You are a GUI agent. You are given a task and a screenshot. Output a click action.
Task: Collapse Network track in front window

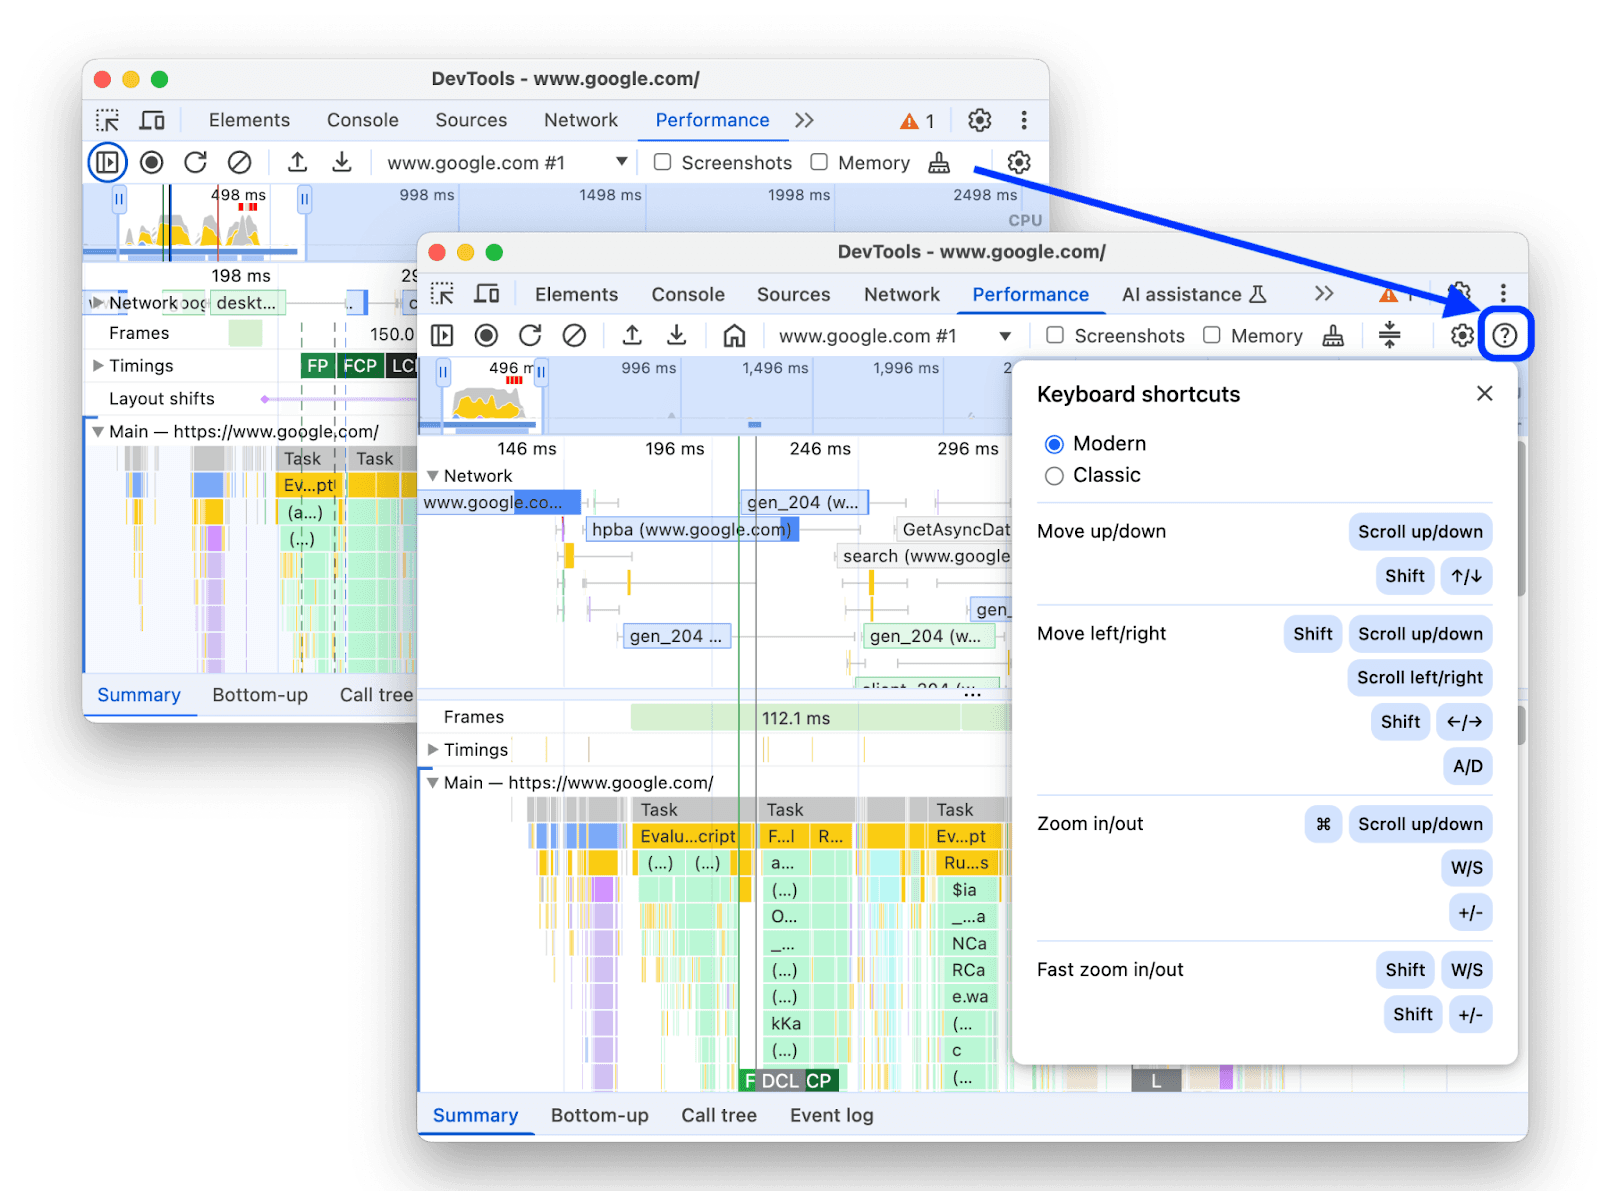pos(433,476)
